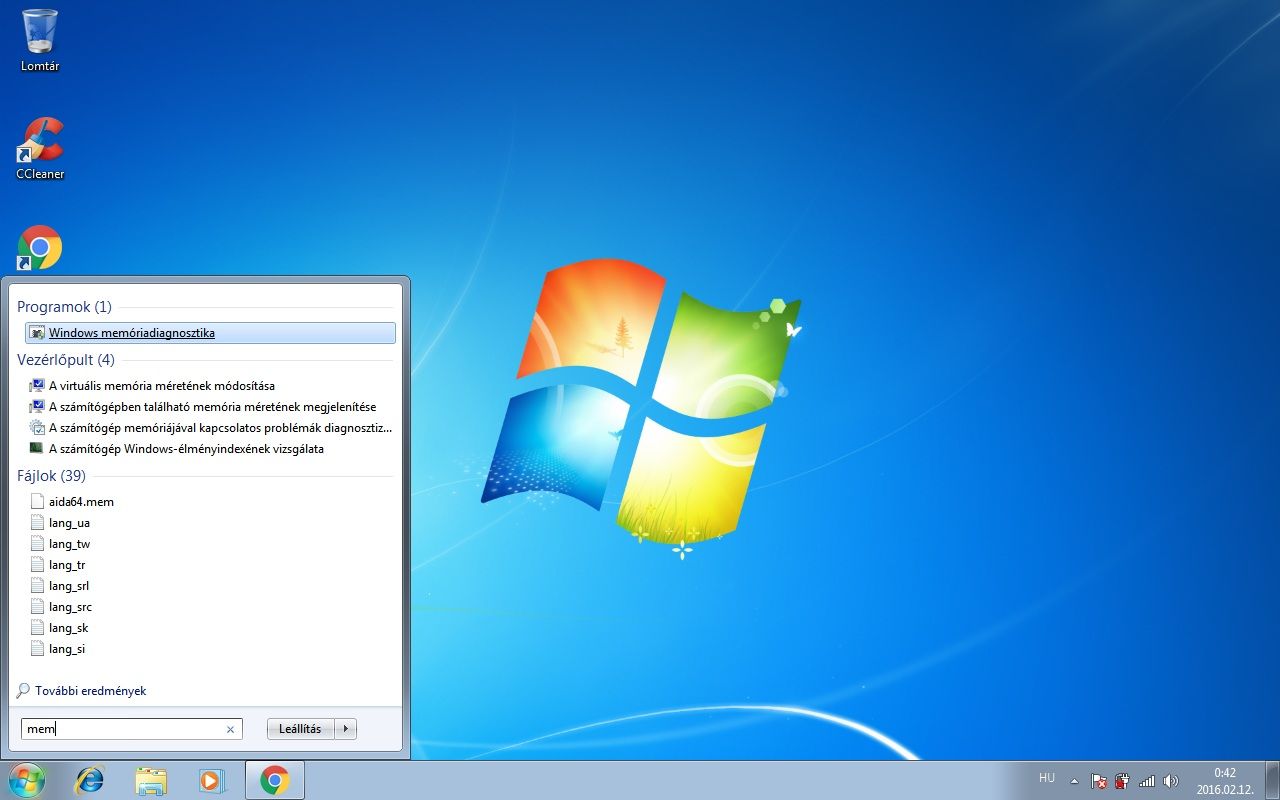Open 'A virtuális memória méretének módosítása'
The width and height of the screenshot is (1280, 800).
click(x=161, y=385)
